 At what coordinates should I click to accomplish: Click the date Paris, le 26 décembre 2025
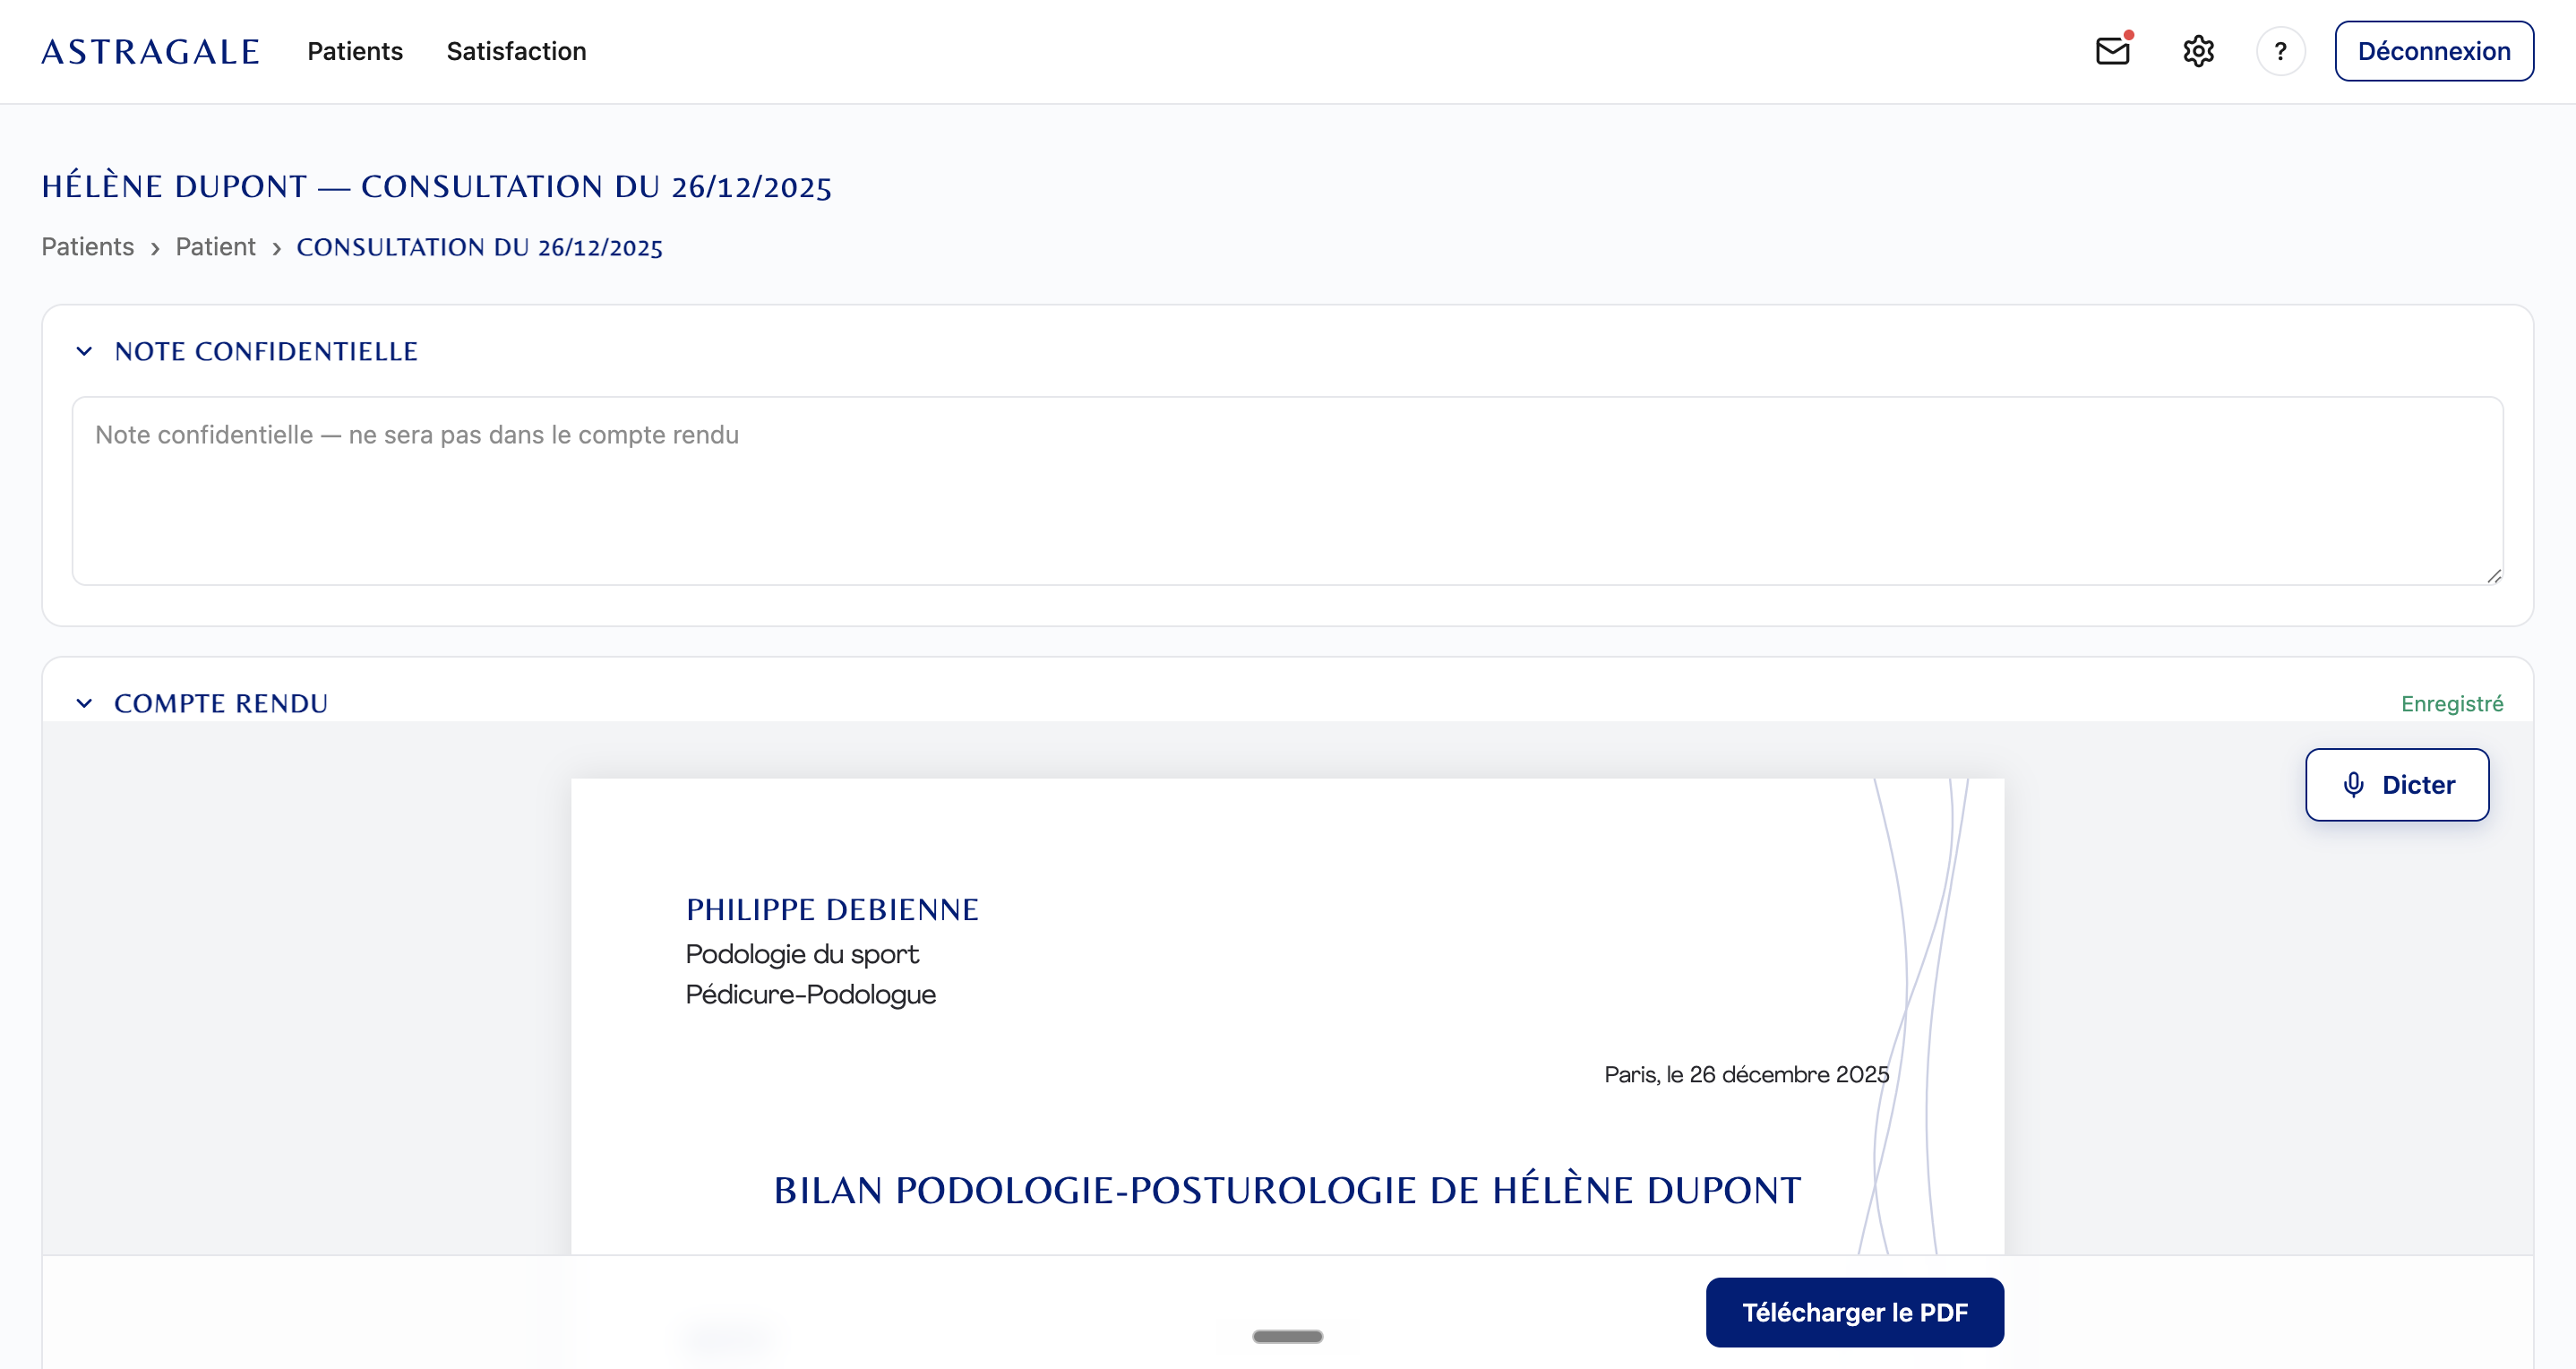tap(1747, 1074)
